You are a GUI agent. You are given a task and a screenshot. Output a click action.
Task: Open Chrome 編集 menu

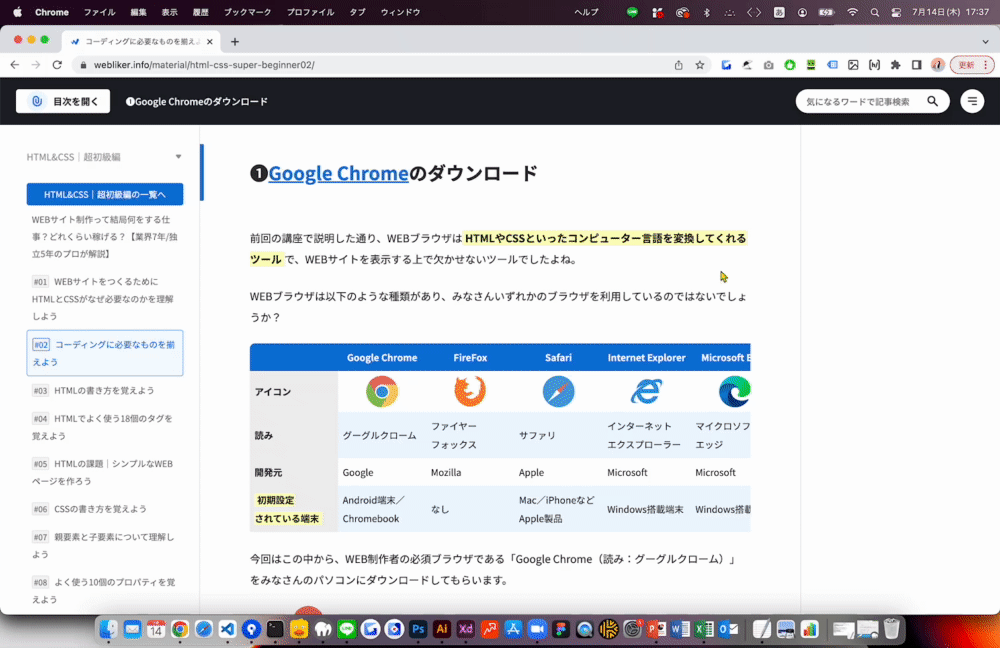point(138,12)
